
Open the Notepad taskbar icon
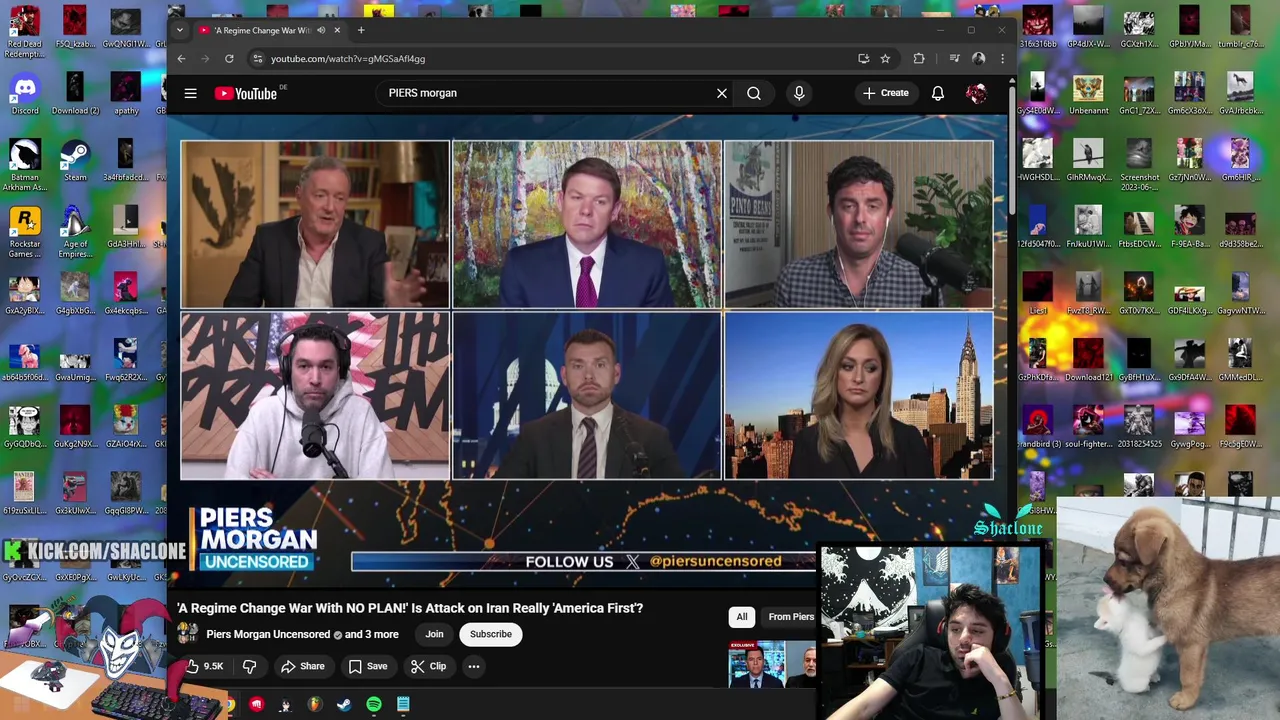click(x=404, y=705)
